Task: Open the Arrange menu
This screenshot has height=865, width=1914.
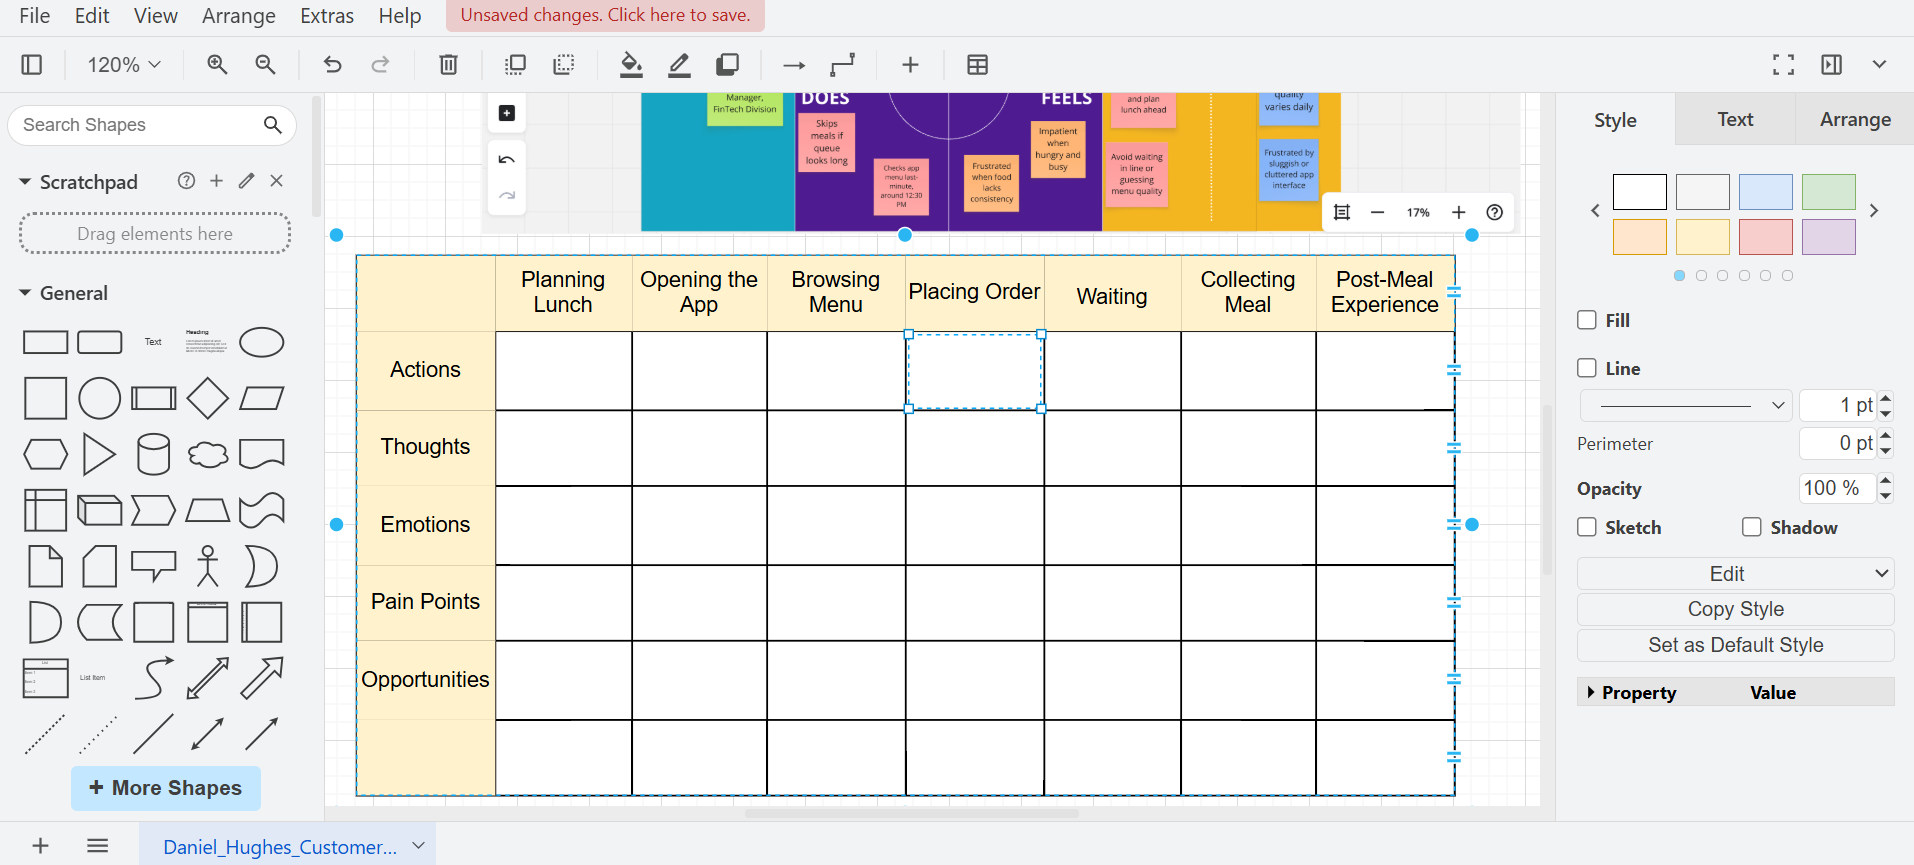Action: click(x=239, y=16)
